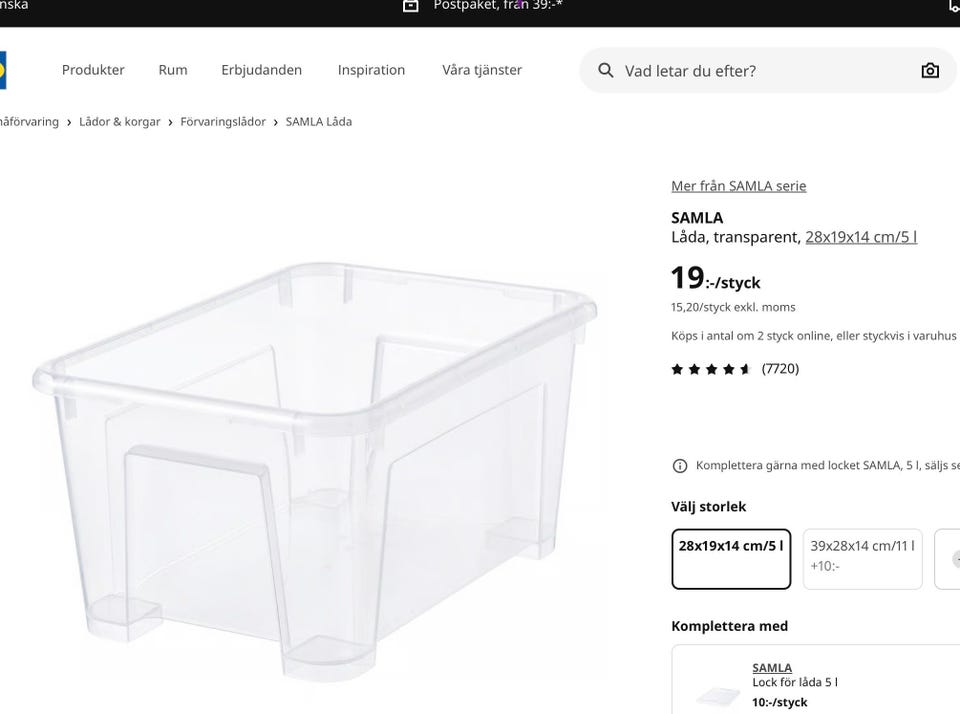This screenshot has height=714, width=960.
Task: Open Våra tjänster menu
Action: point(482,70)
